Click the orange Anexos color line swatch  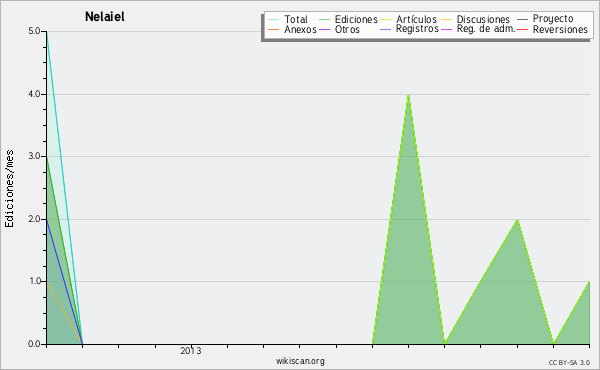(x=273, y=29)
